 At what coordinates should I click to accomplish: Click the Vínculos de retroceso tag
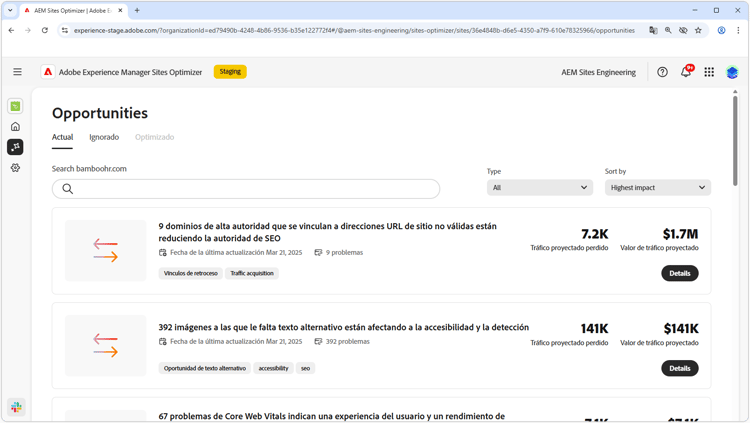tap(190, 273)
